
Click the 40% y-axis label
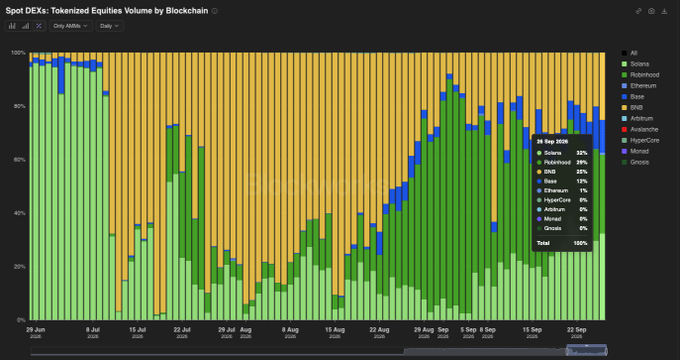point(20,213)
